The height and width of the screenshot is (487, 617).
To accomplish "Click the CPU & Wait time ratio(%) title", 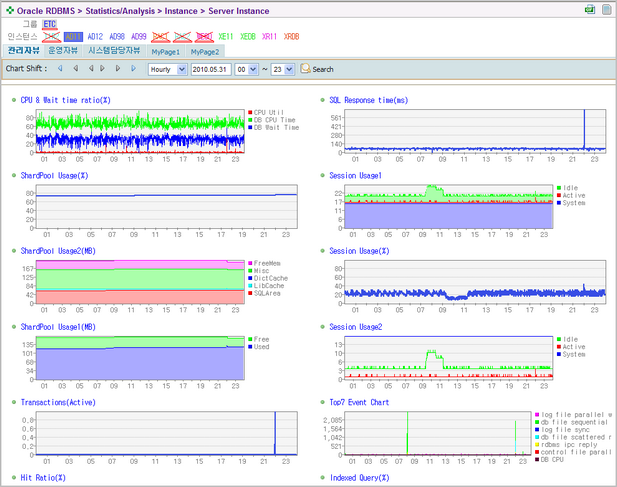I will [65, 100].
